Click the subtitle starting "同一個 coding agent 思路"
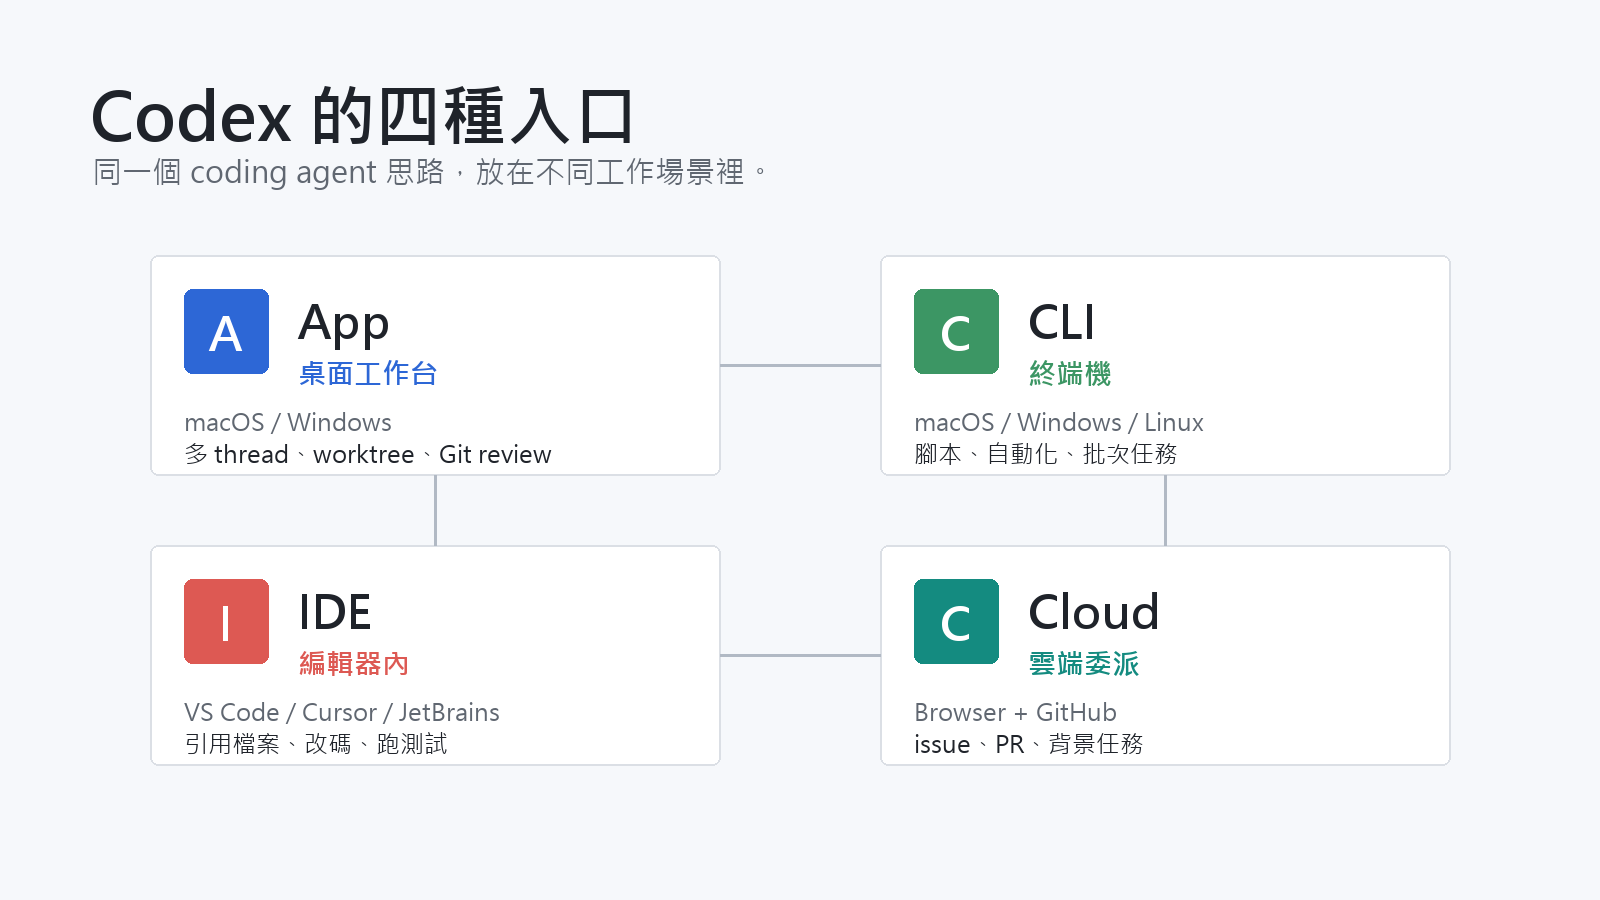Image resolution: width=1600 pixels, height=900 pixels. (430, 172)
